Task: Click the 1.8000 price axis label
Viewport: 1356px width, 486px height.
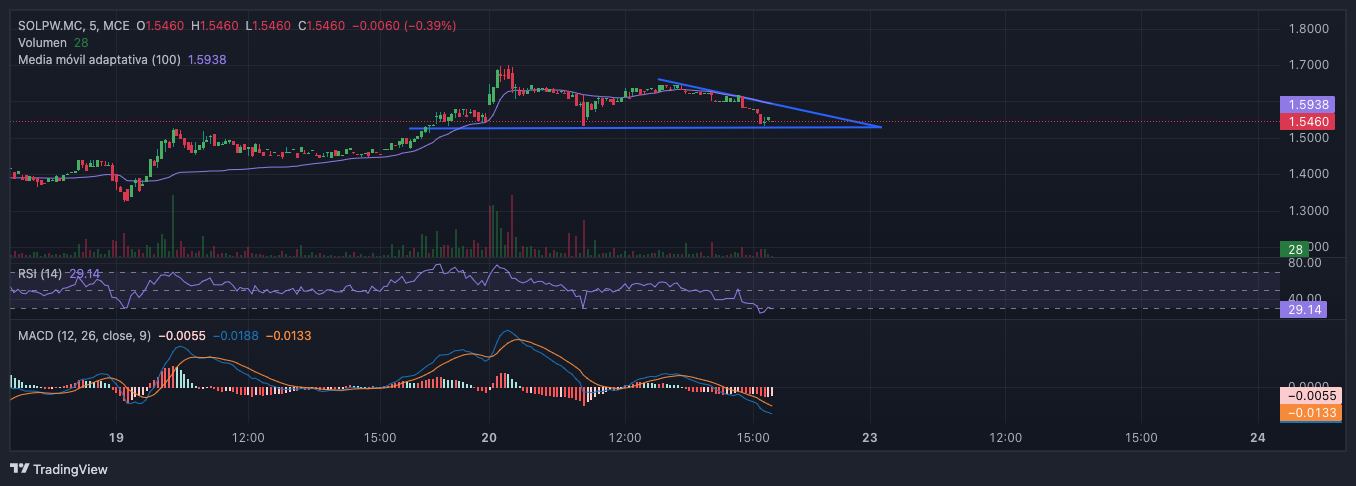Action: point(1310,28)
